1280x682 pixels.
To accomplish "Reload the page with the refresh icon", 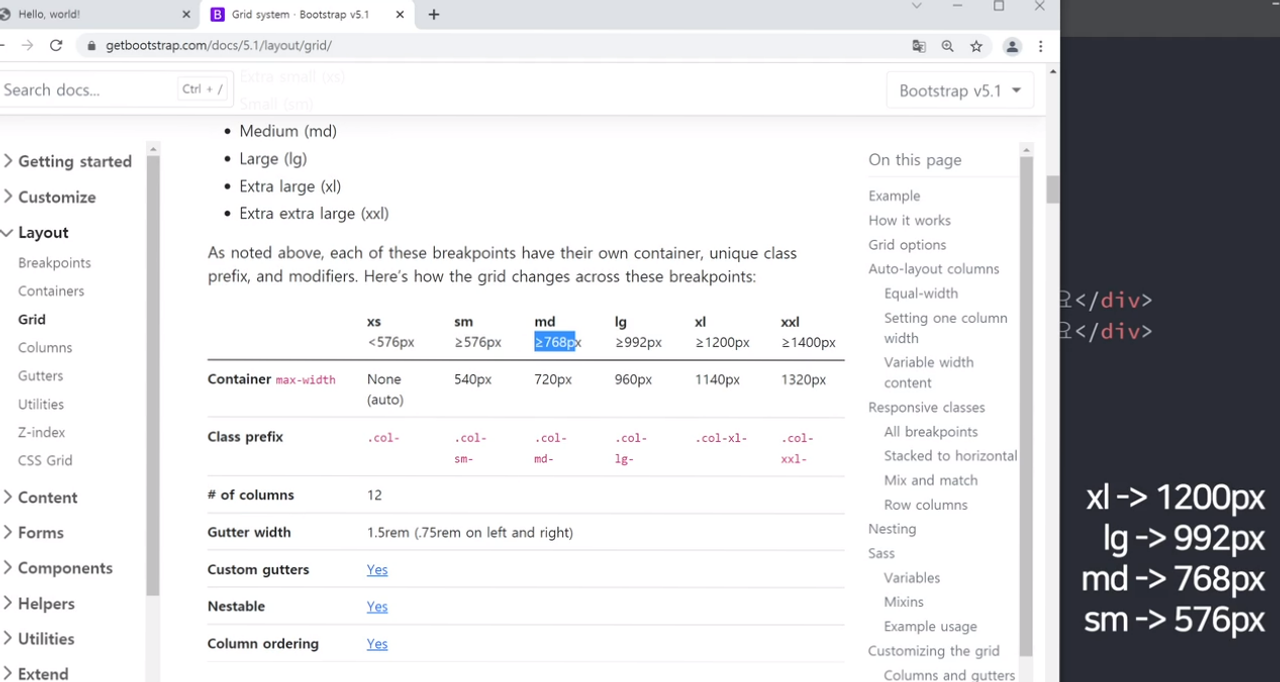I will pyautogui.click(x=56, y=46).
